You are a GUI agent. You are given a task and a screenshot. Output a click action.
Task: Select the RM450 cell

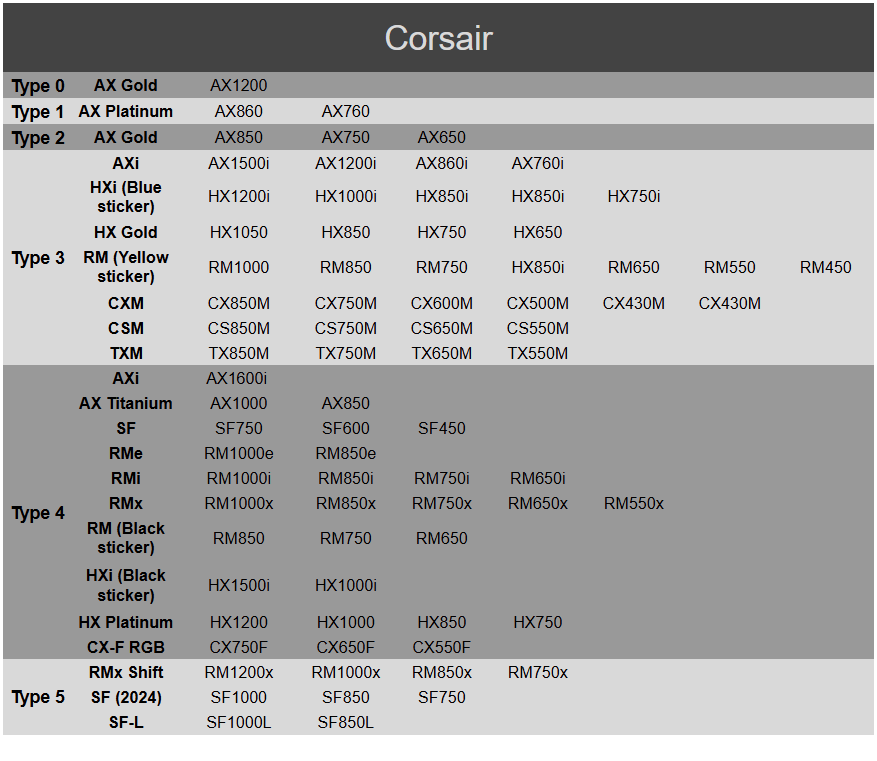pyautogui.click(x=825, y=267)
